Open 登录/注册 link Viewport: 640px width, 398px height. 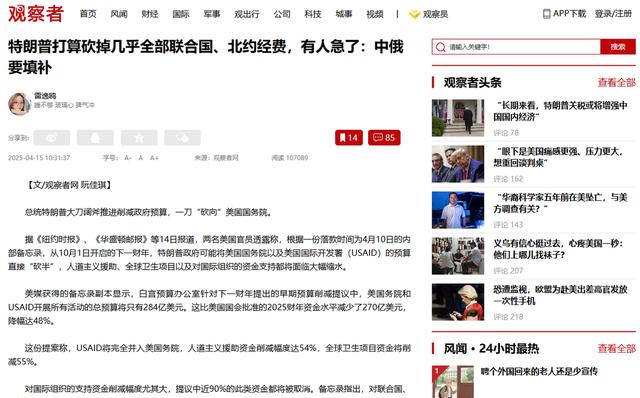click(613, 14)
